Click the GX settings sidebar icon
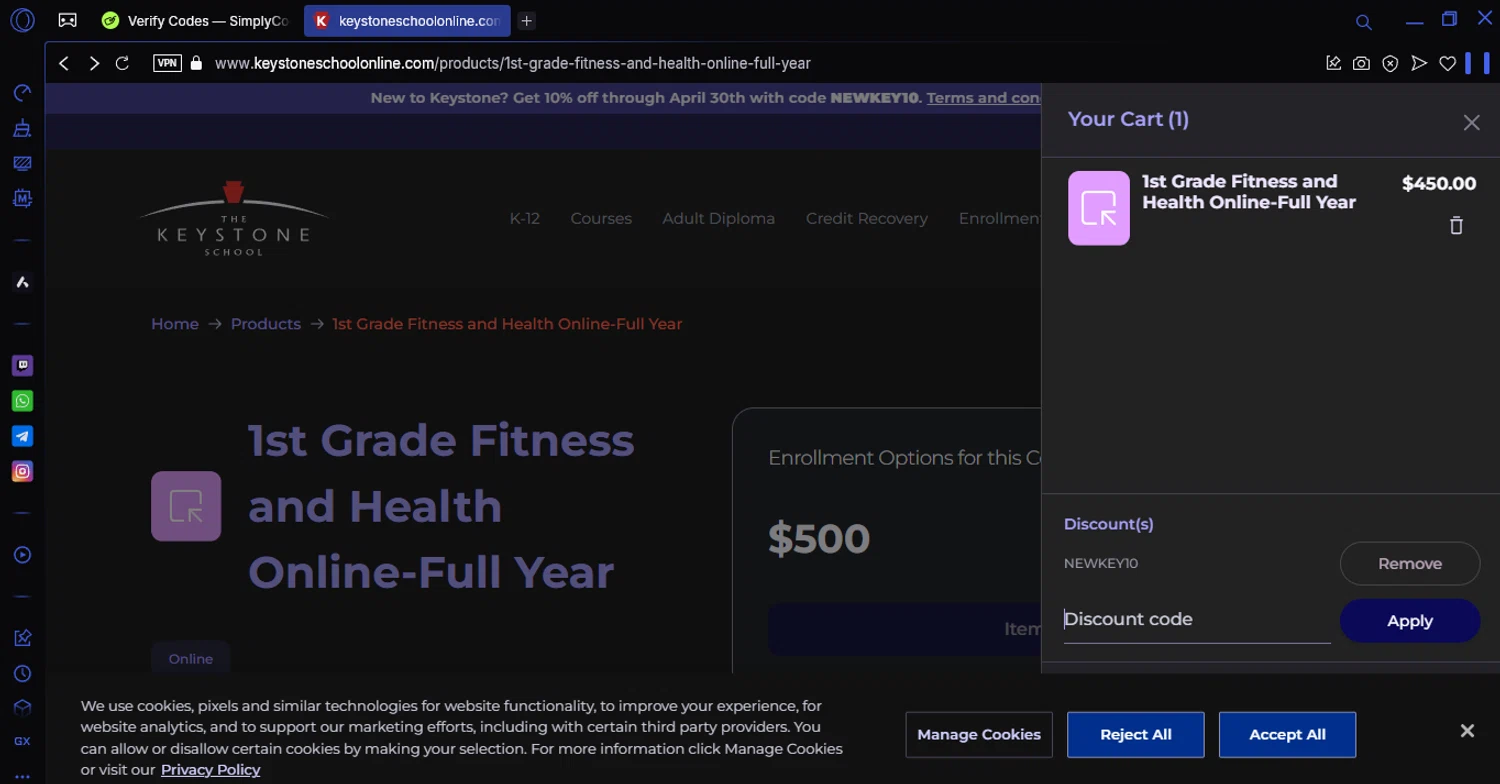 [22, 741]
